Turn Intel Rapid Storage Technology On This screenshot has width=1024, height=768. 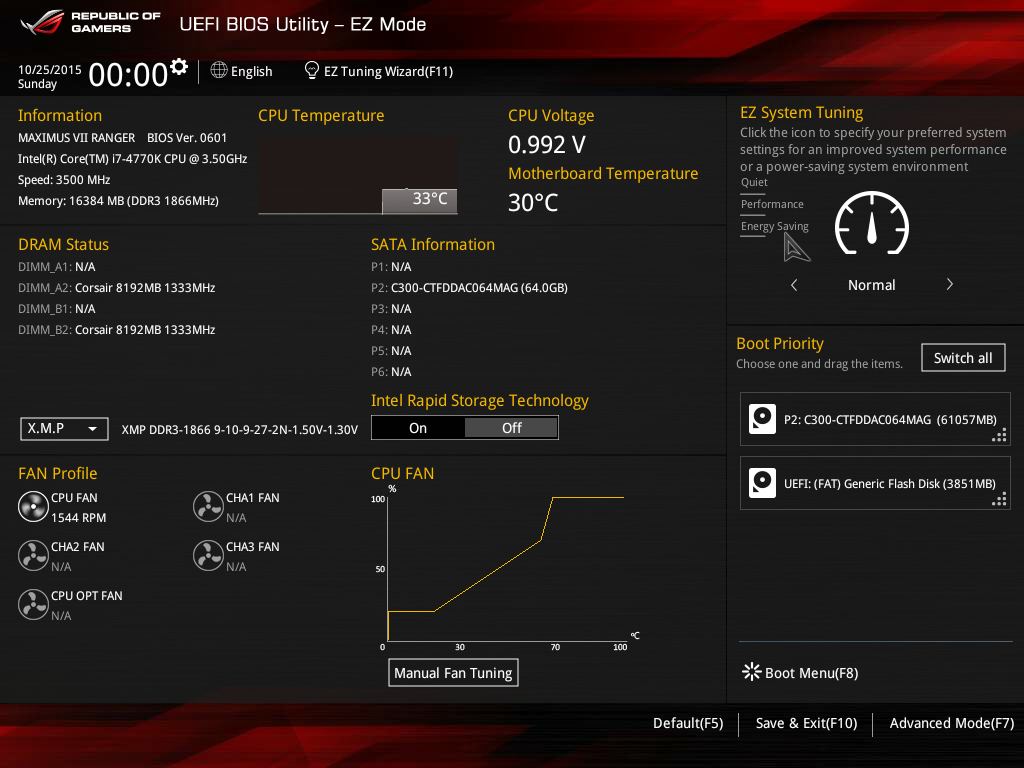[418, 428]
